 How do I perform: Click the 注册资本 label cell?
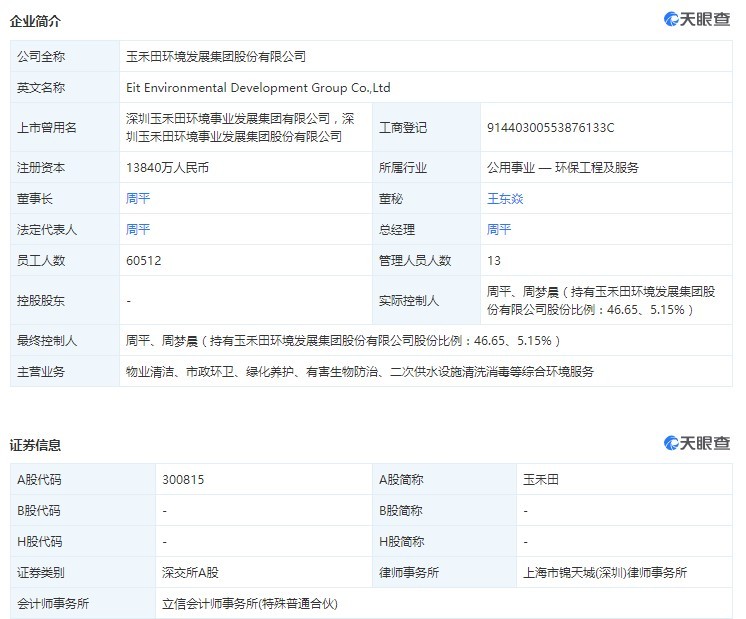tap(65, 167)
